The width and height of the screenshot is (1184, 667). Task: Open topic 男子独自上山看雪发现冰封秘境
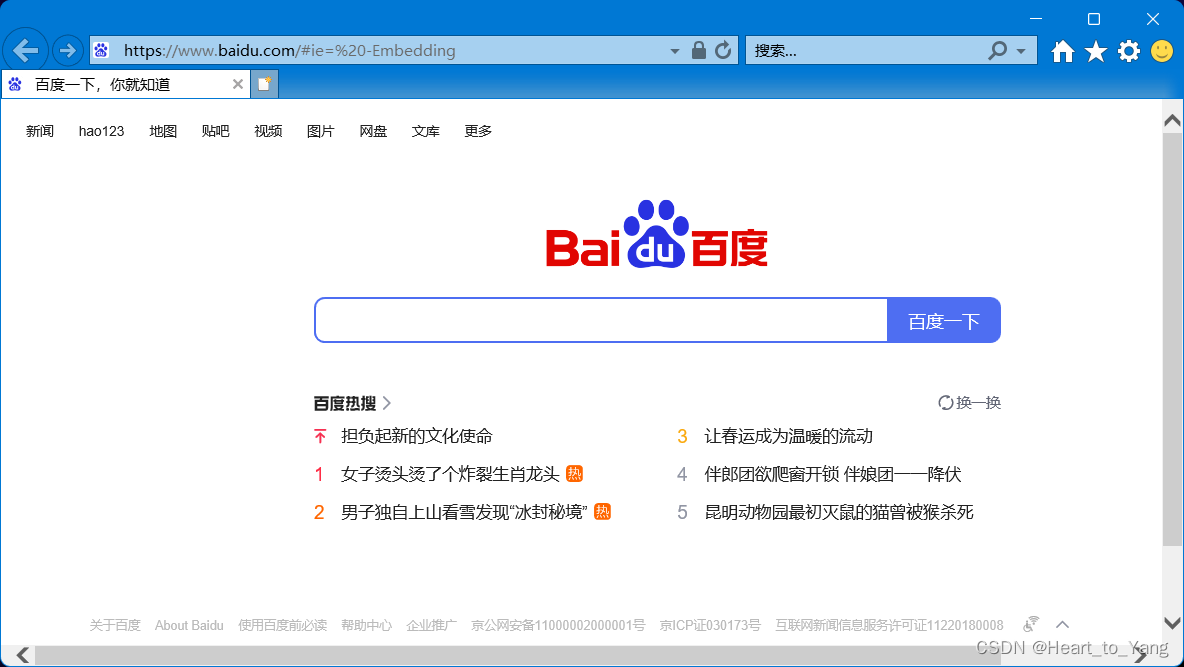click(x=464, y=511)
